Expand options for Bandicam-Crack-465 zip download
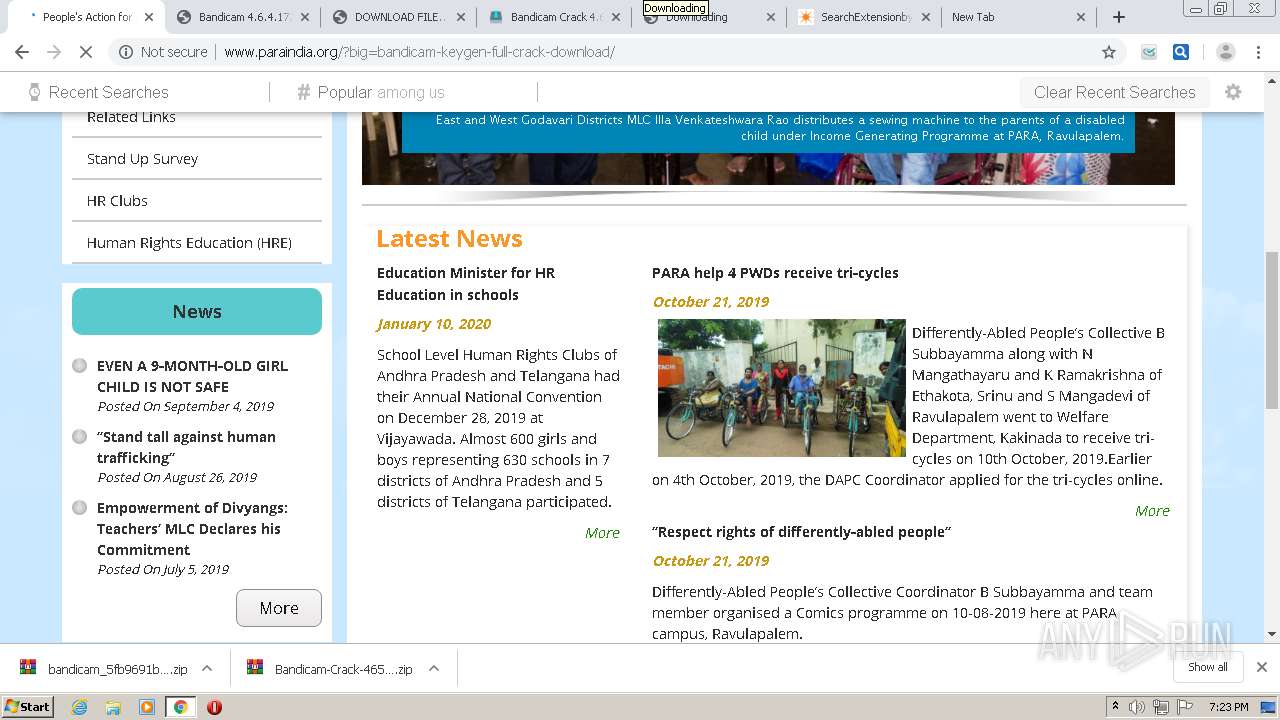 coord(434,669)
